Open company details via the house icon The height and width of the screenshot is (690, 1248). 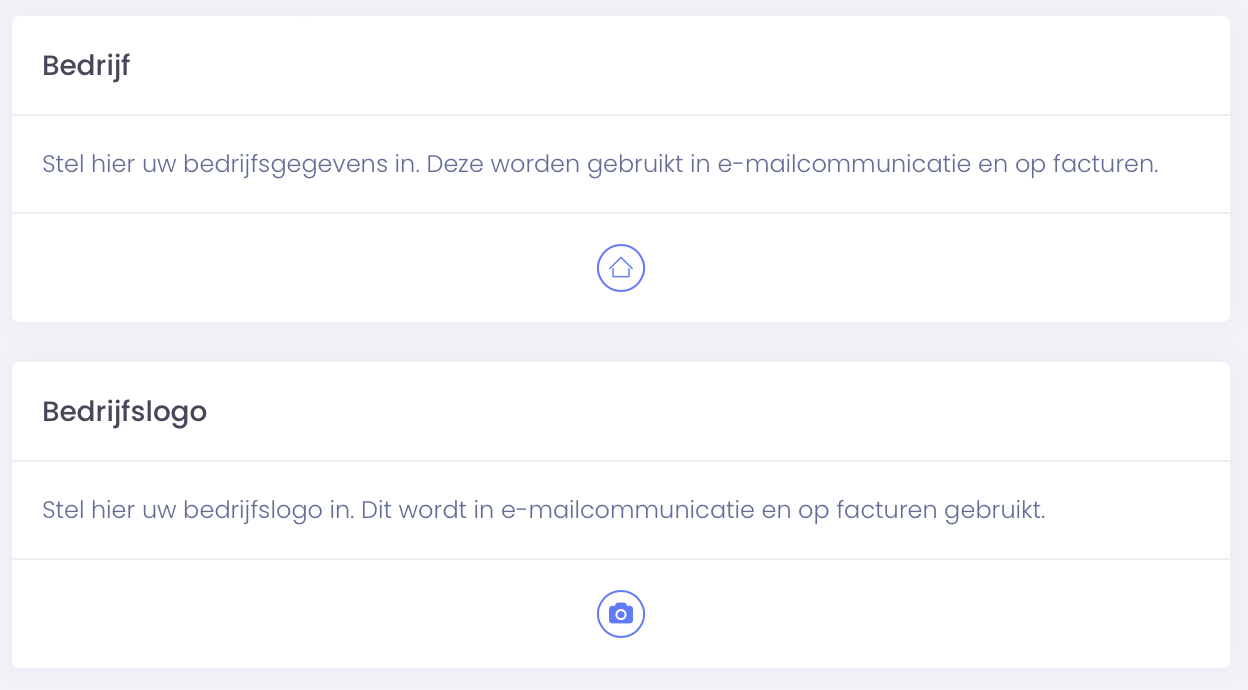pos(621,268)
